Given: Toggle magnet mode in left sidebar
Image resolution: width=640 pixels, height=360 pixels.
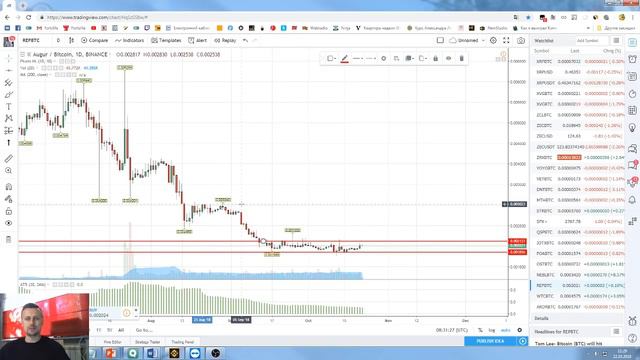Looking at the screenshot, I should [9, 187].
